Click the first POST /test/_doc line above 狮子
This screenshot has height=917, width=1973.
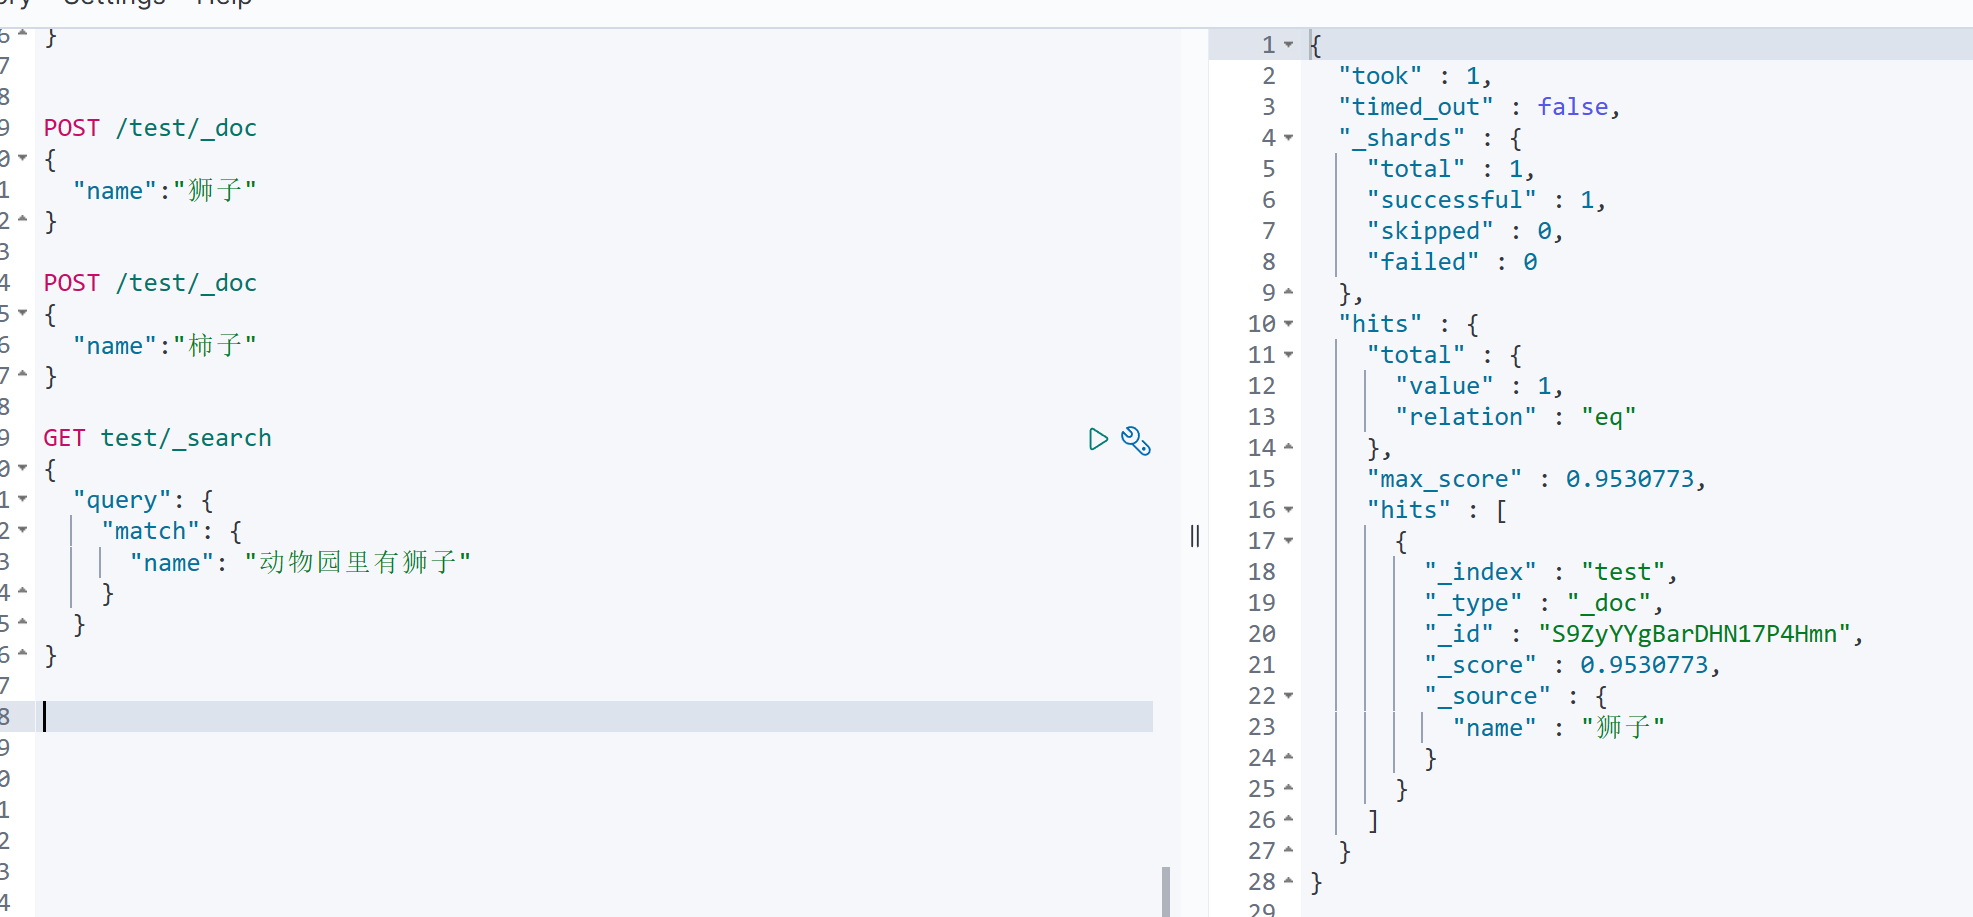tap(150, 128)
